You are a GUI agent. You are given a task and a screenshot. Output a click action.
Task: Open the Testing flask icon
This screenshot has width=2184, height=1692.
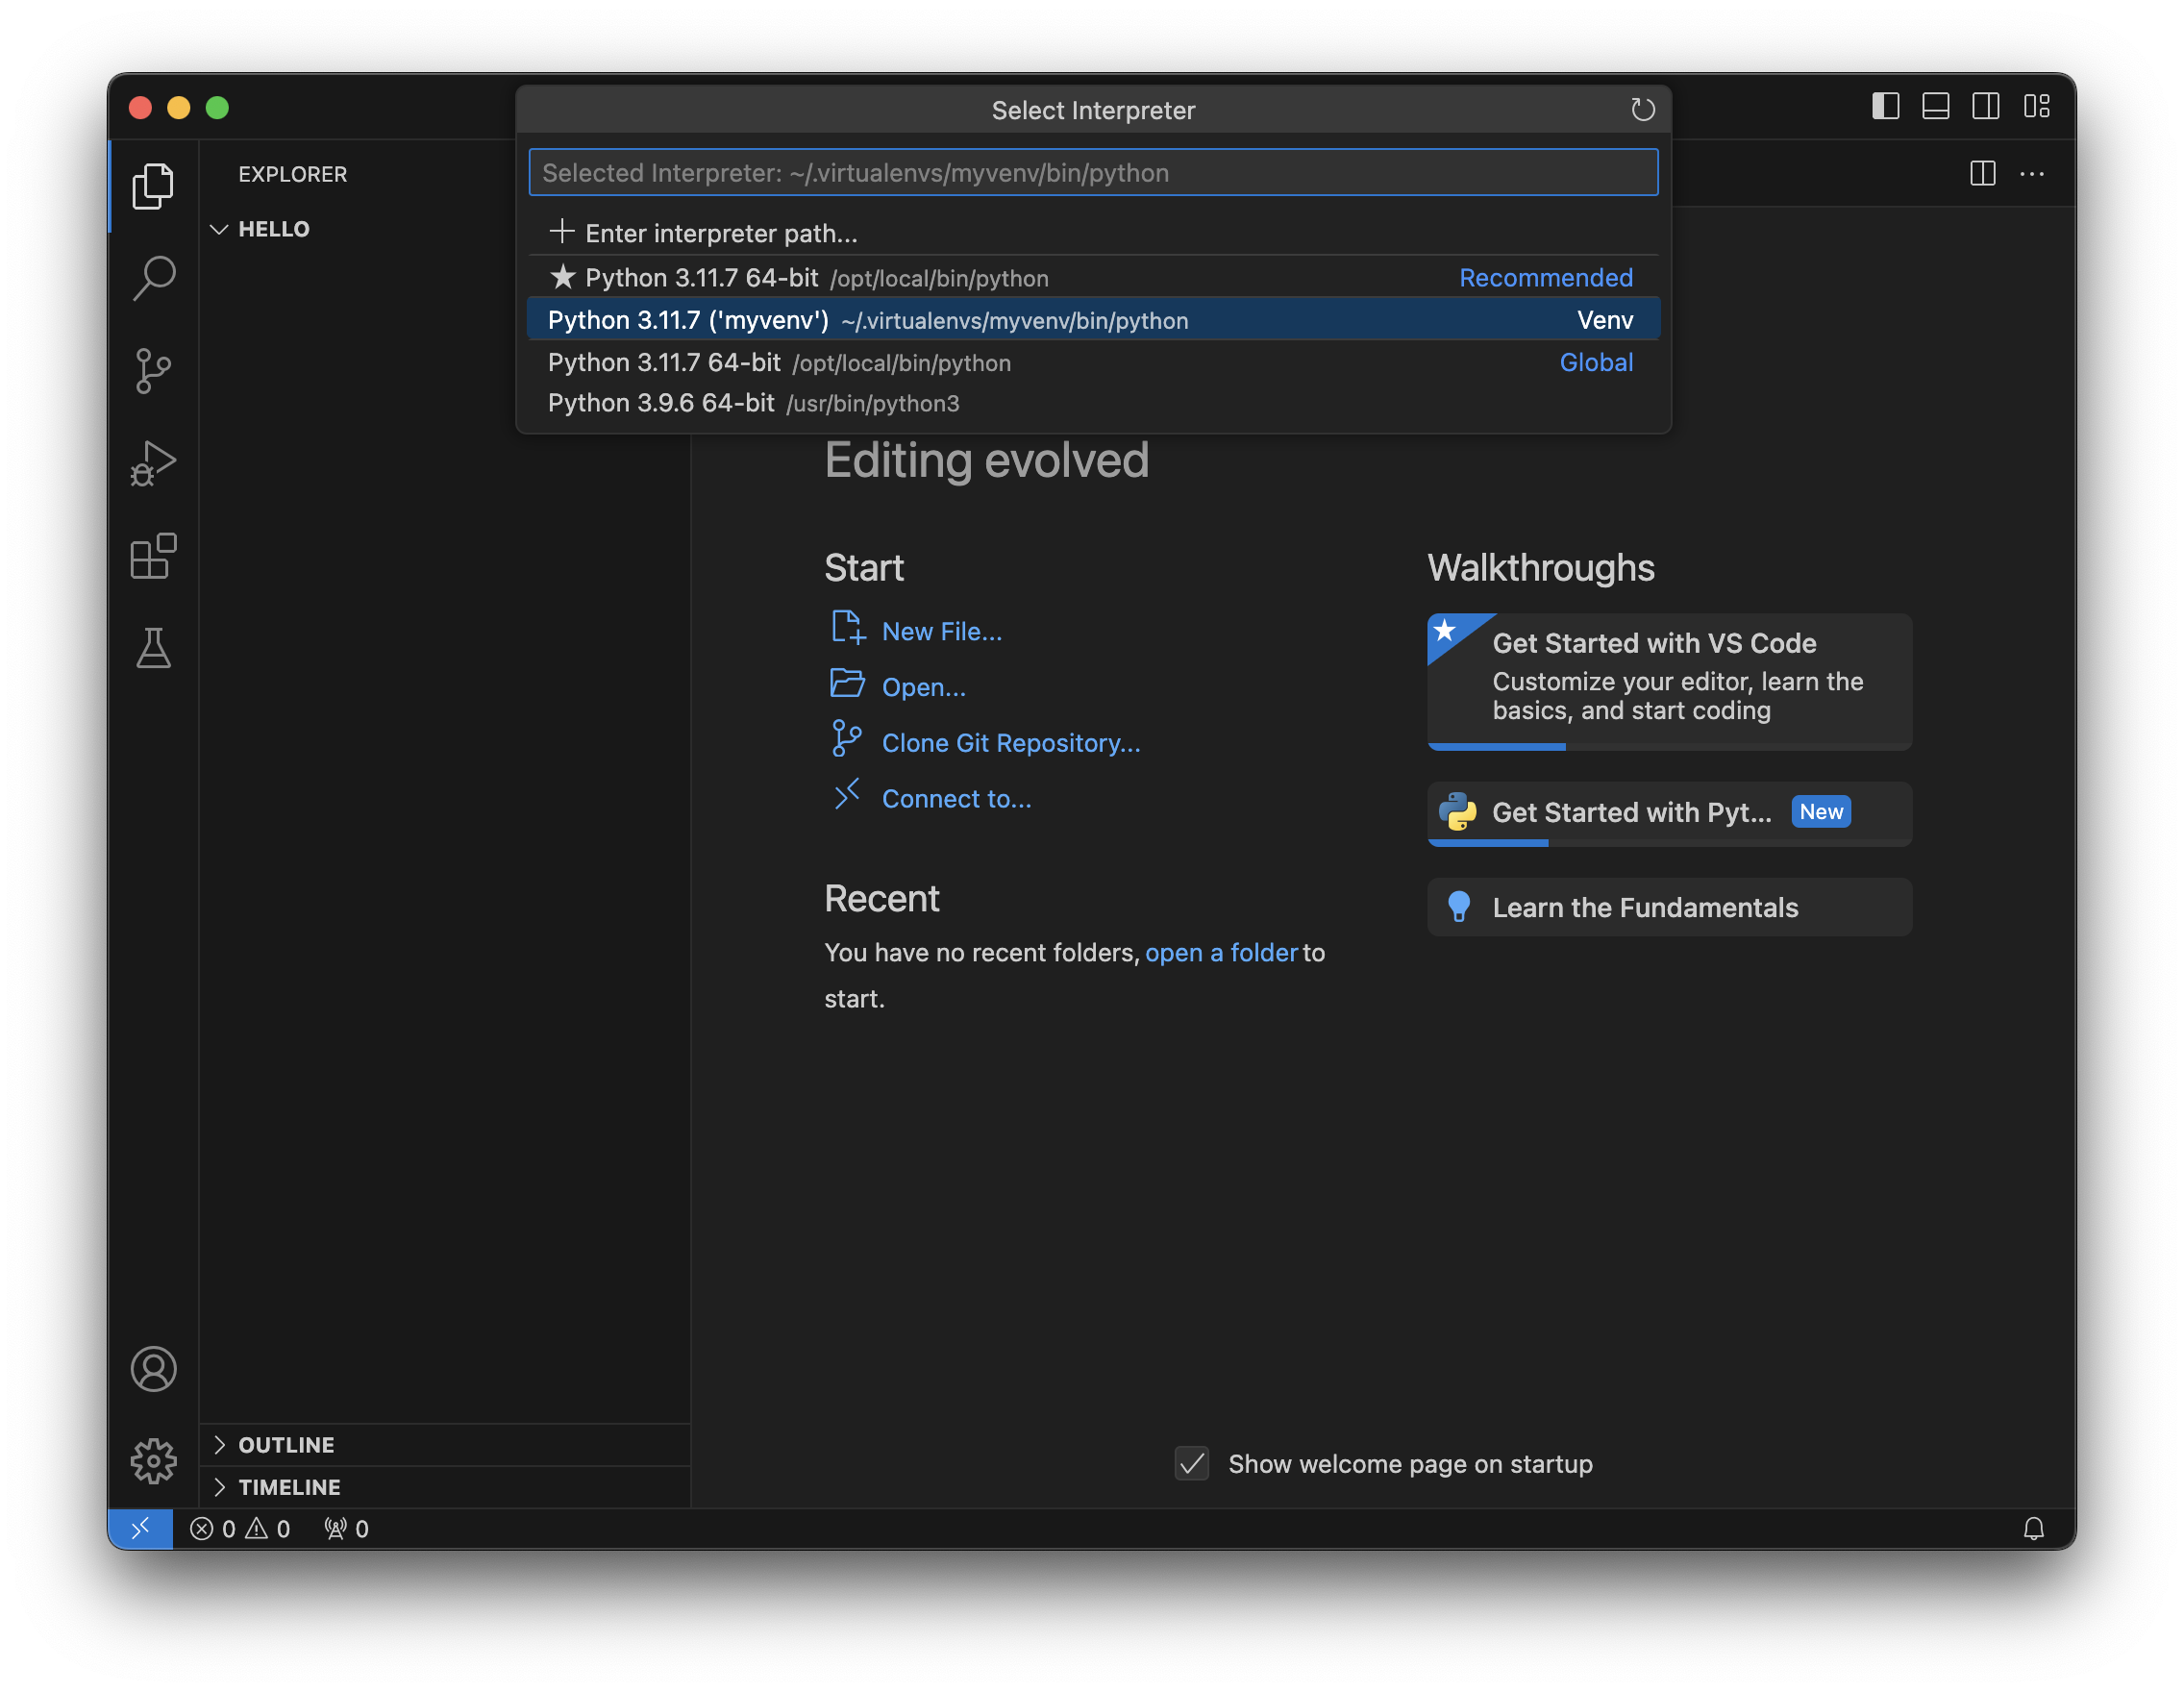pos(153,648)
